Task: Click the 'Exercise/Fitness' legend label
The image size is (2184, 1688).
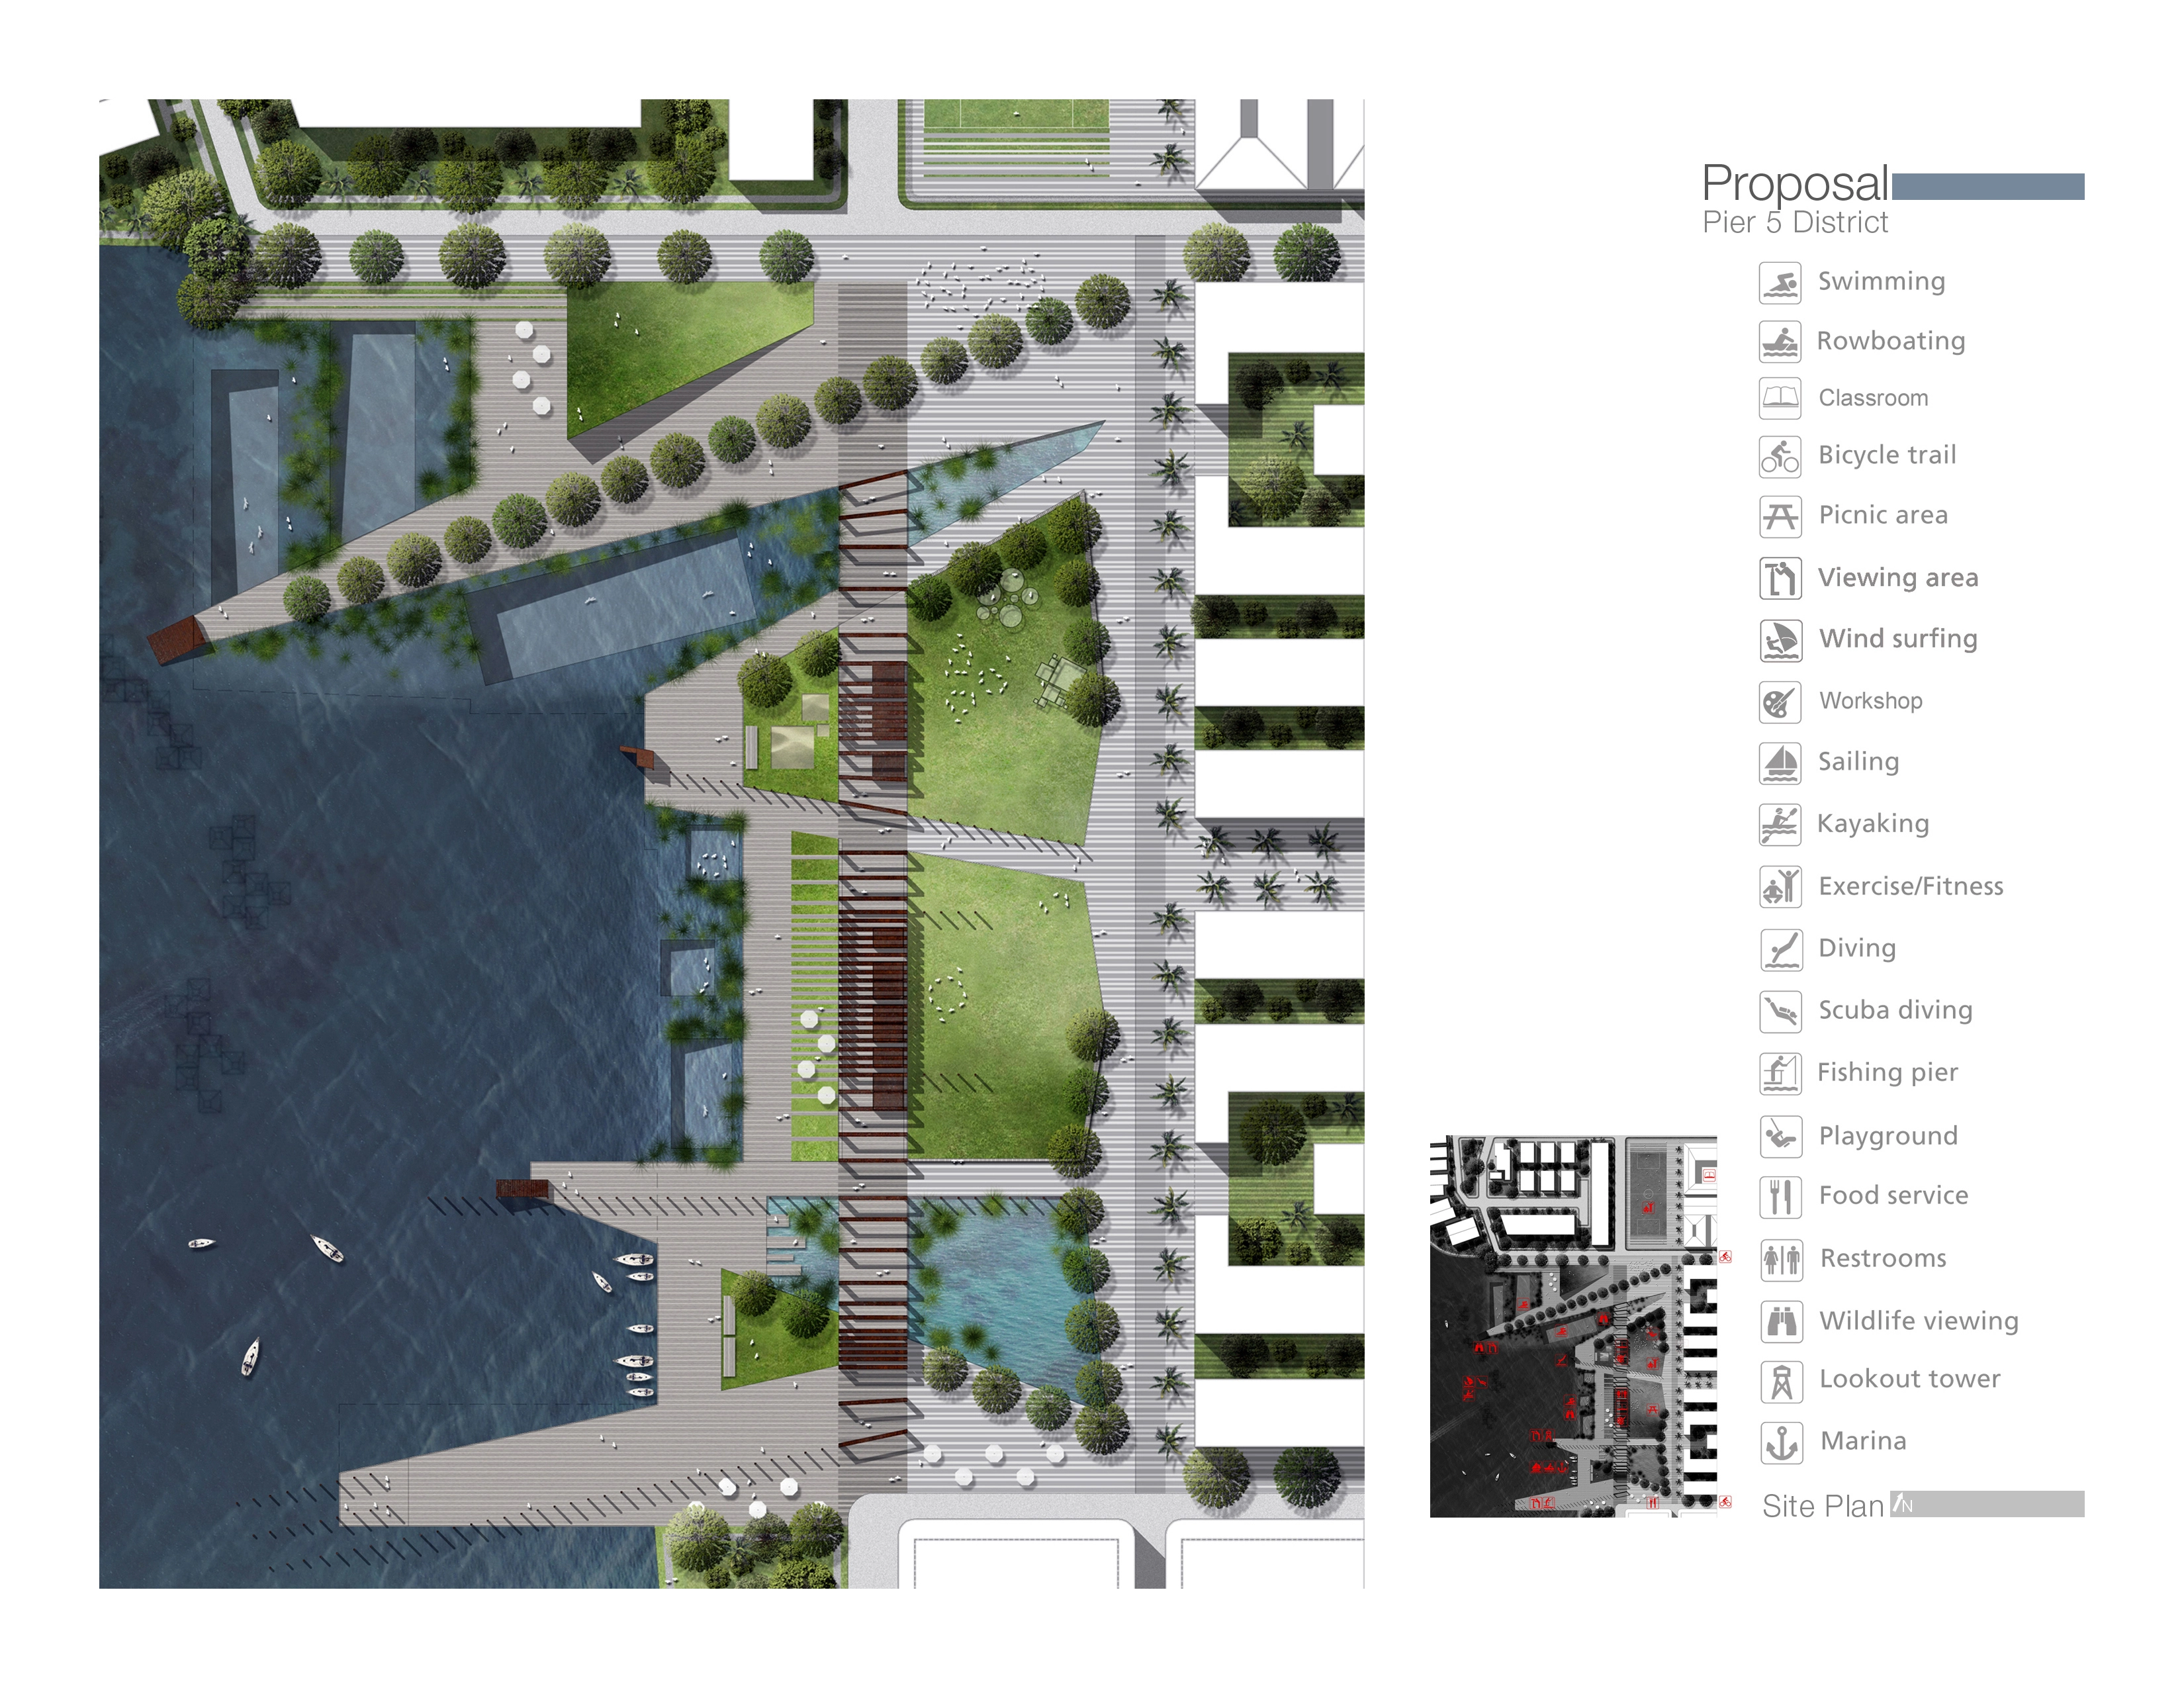Action: (x=1911, y=886)
